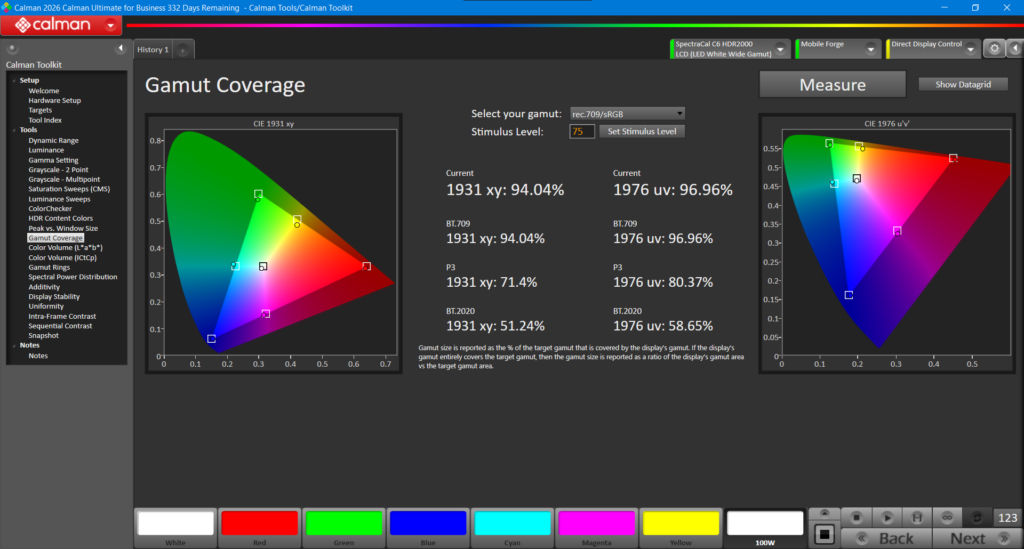Click the play sequence icon
Viewport: 1024px width, 549px height.
coord(886,518)
